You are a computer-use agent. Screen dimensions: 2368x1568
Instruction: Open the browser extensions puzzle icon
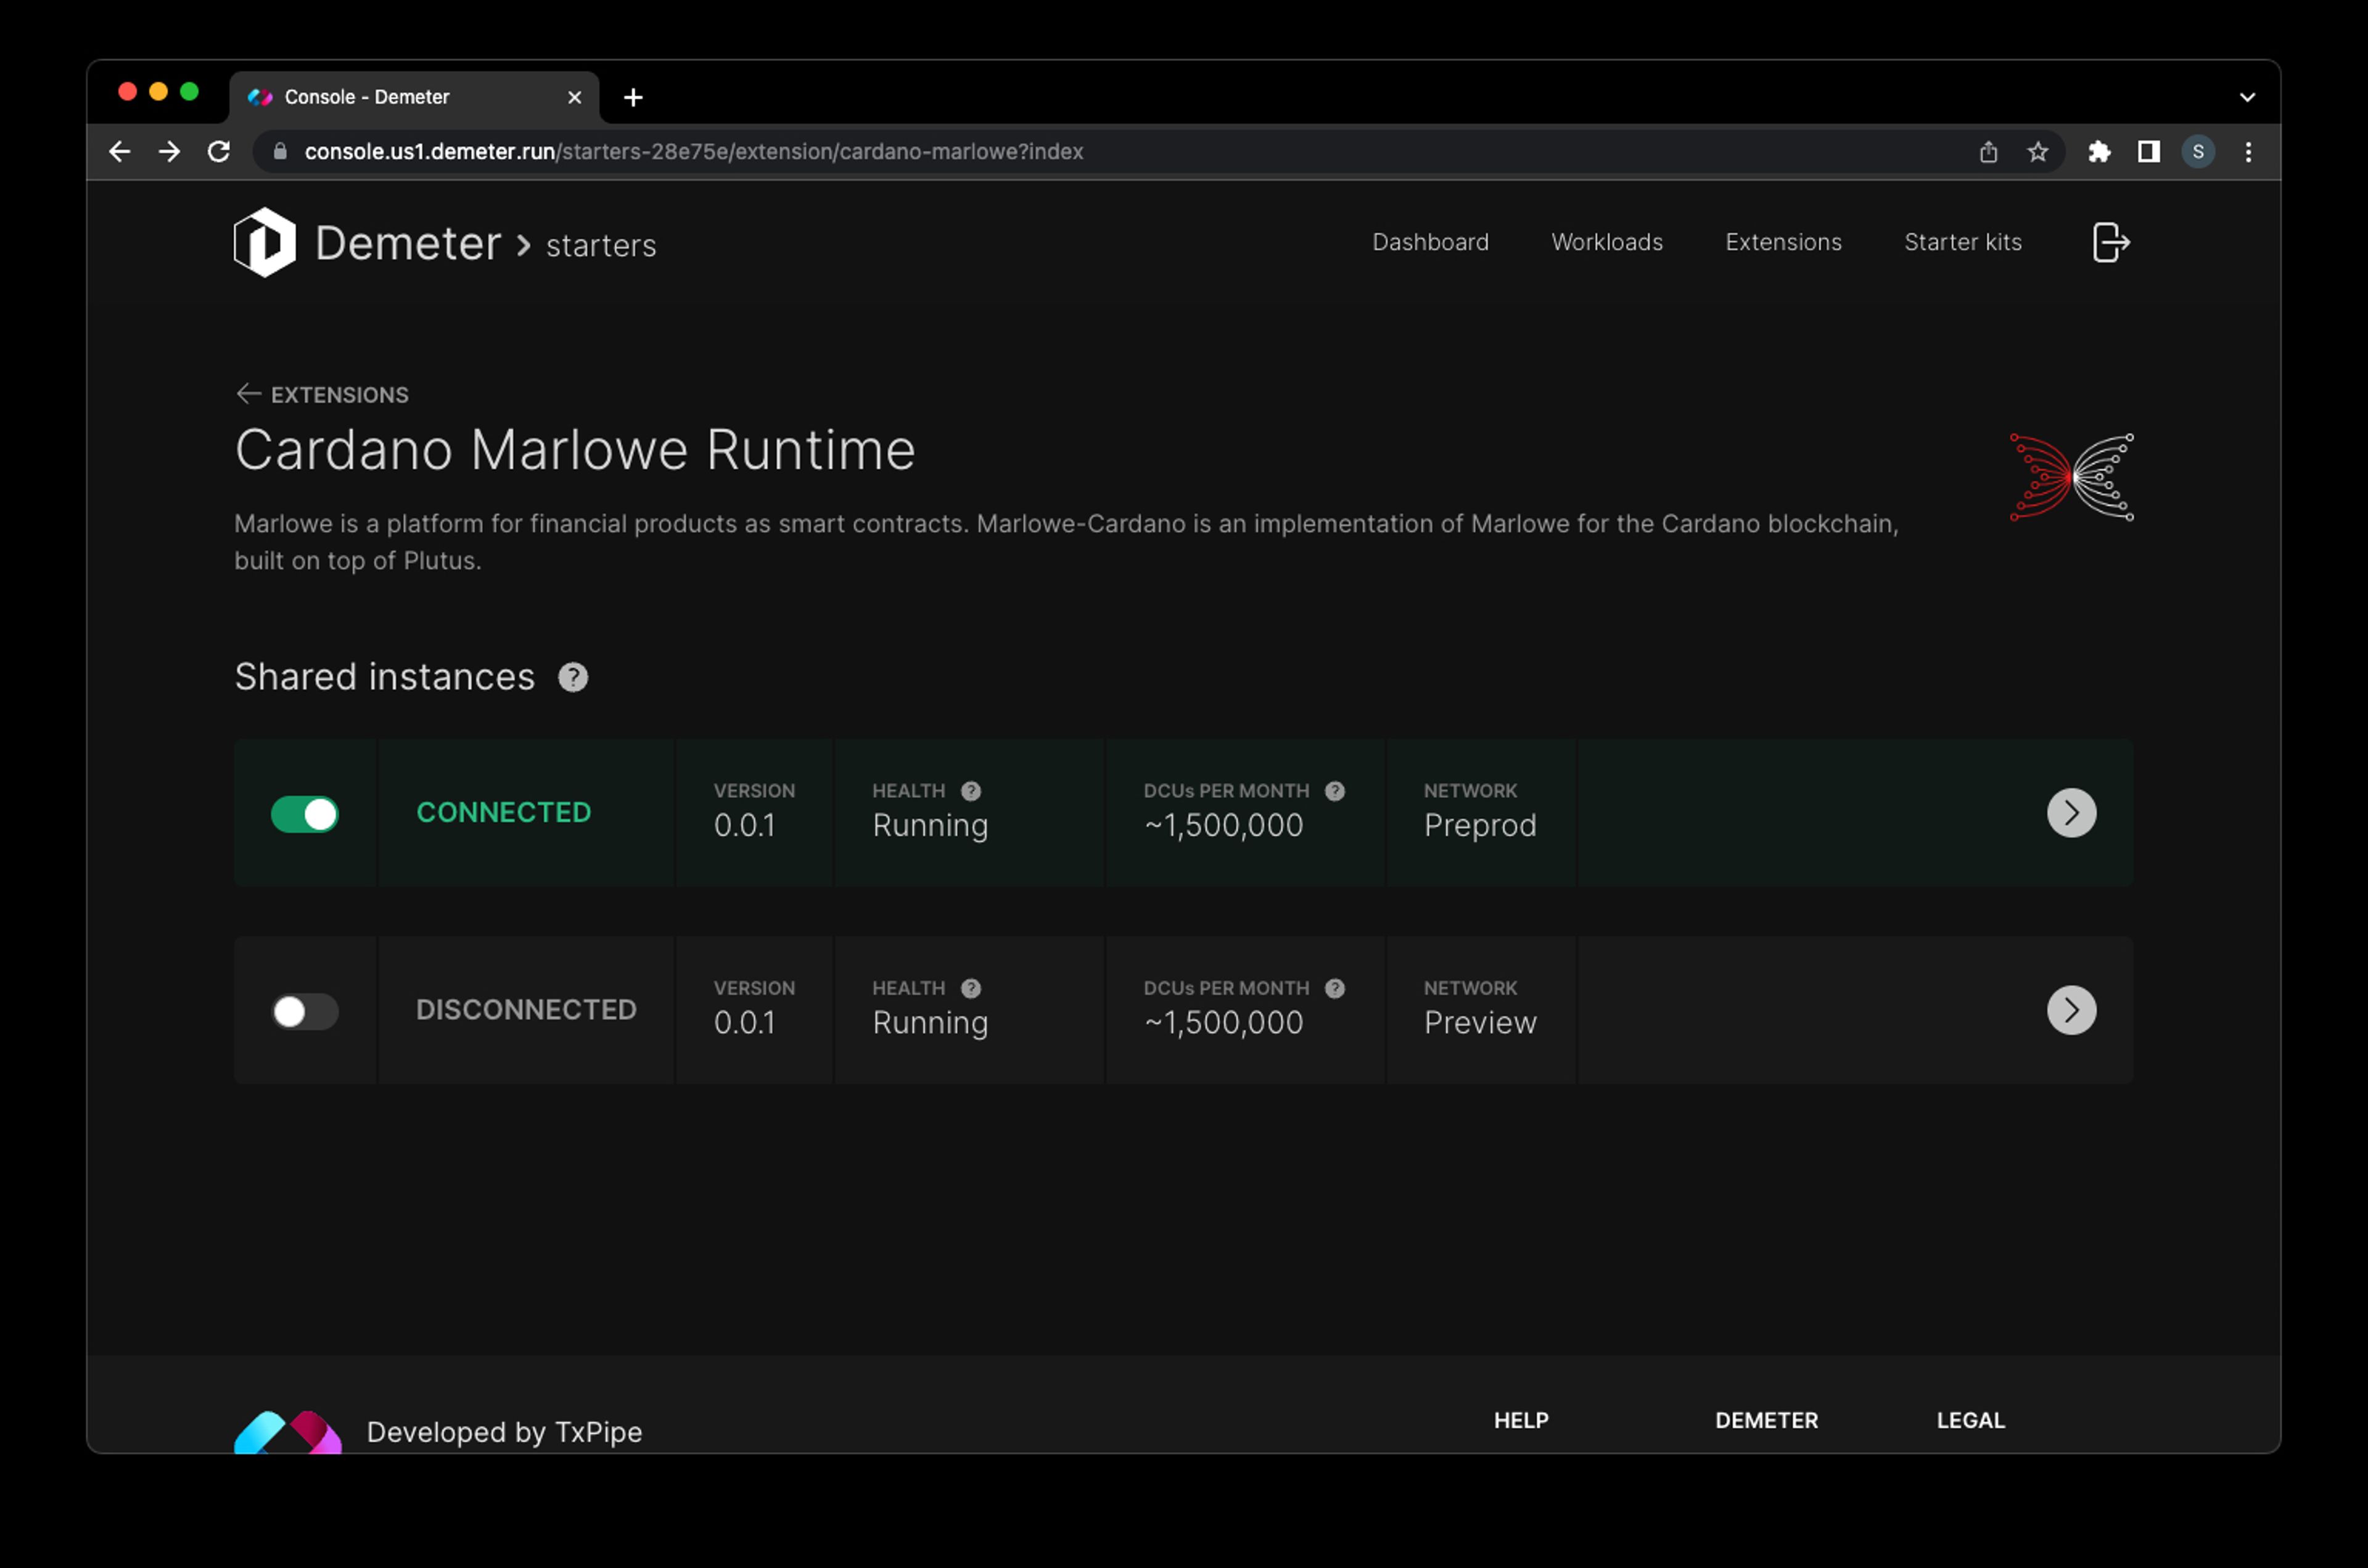pos(2099,152)
